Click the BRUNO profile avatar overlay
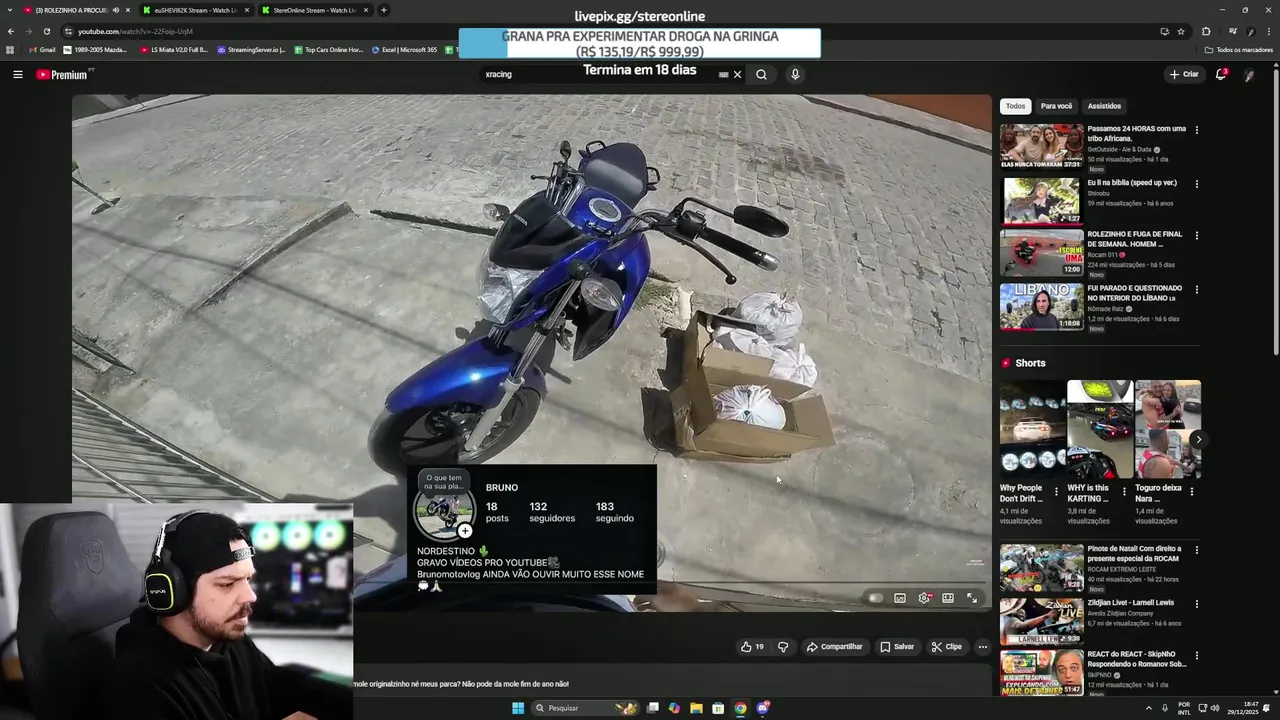Screen dimensions: 1280x720 pyautogui.click(x=444, y=508)
